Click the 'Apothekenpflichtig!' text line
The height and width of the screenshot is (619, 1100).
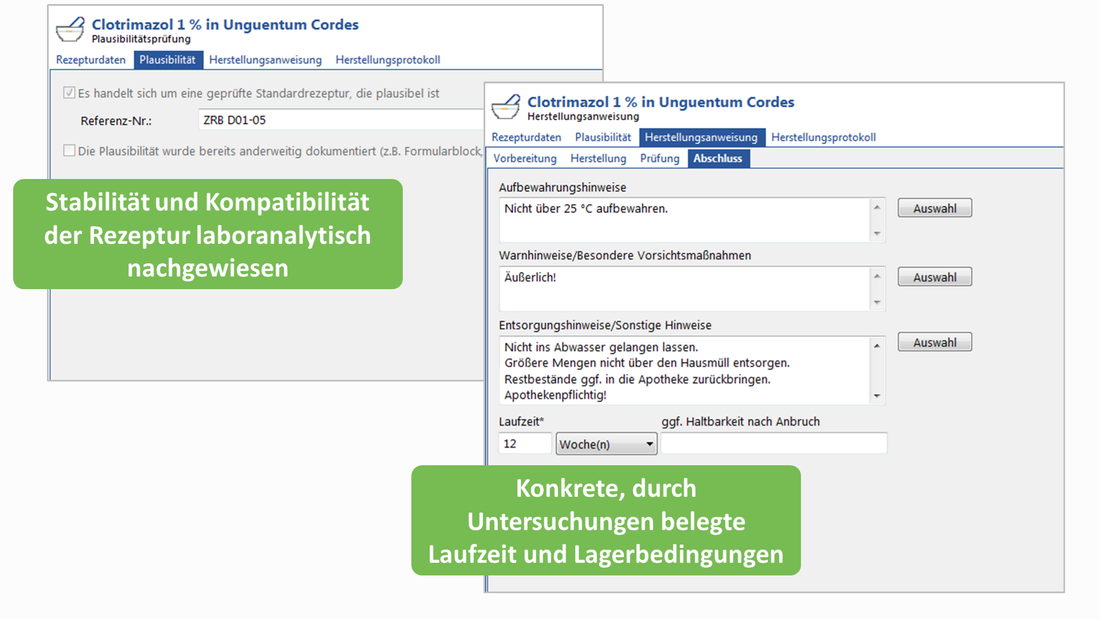click(x=556, y=395)
